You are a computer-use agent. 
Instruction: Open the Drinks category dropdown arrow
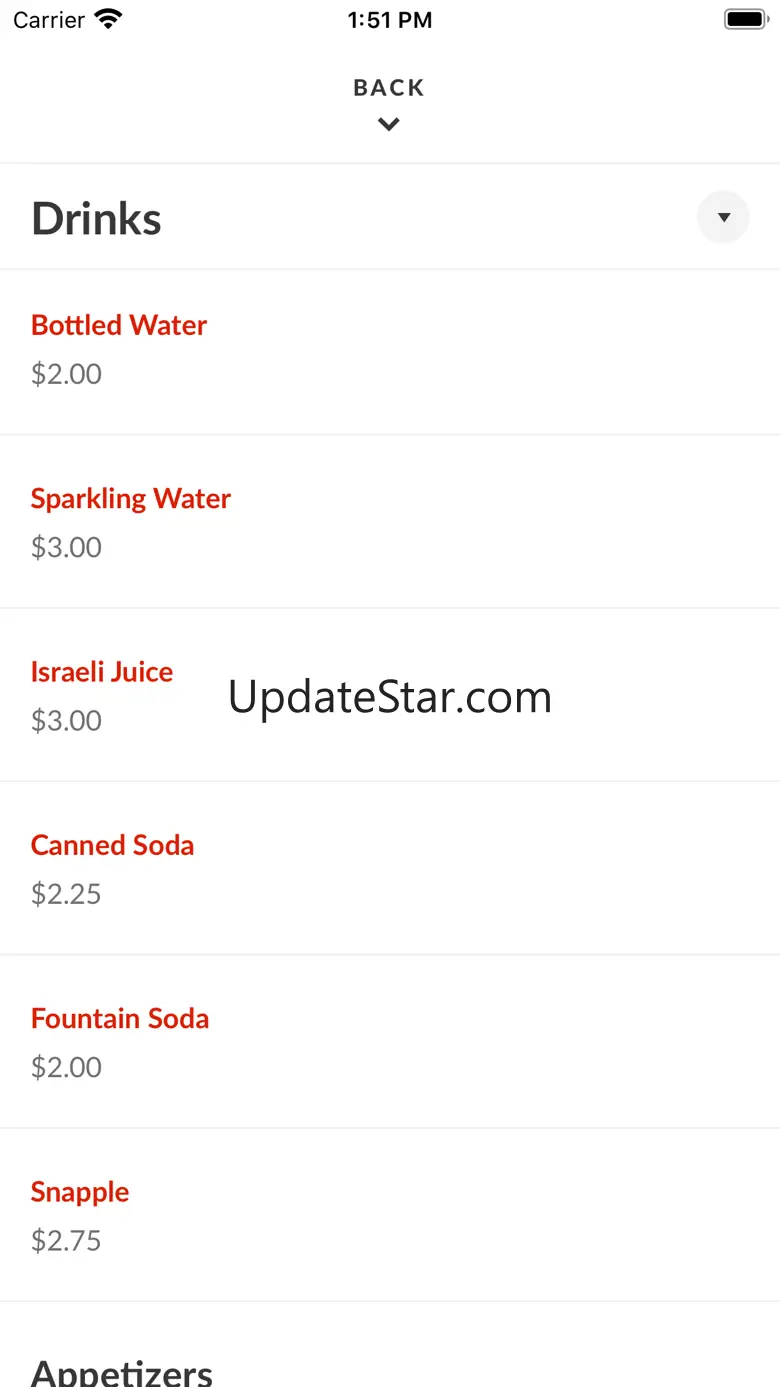coord(723,217)
